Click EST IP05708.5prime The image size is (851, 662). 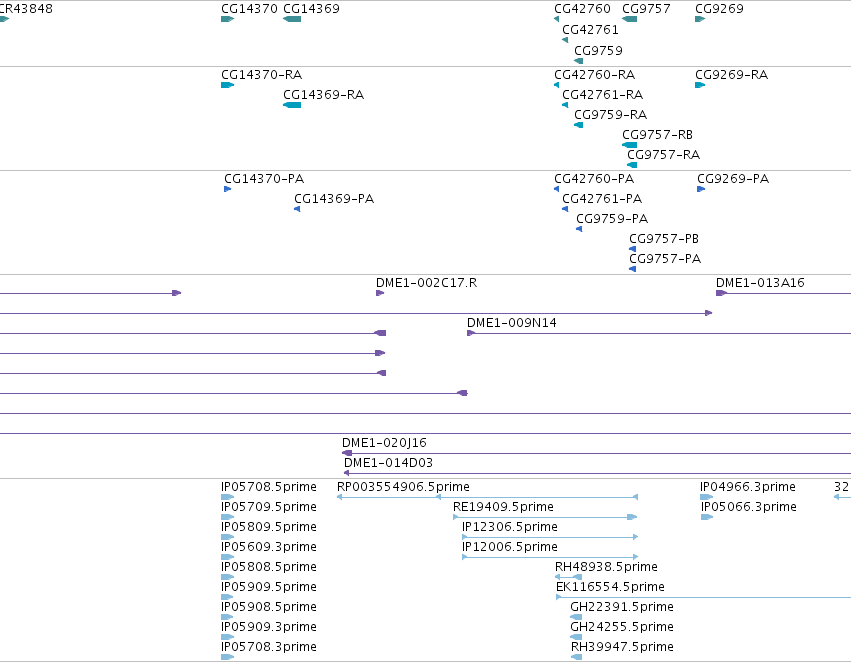(227, 497)
